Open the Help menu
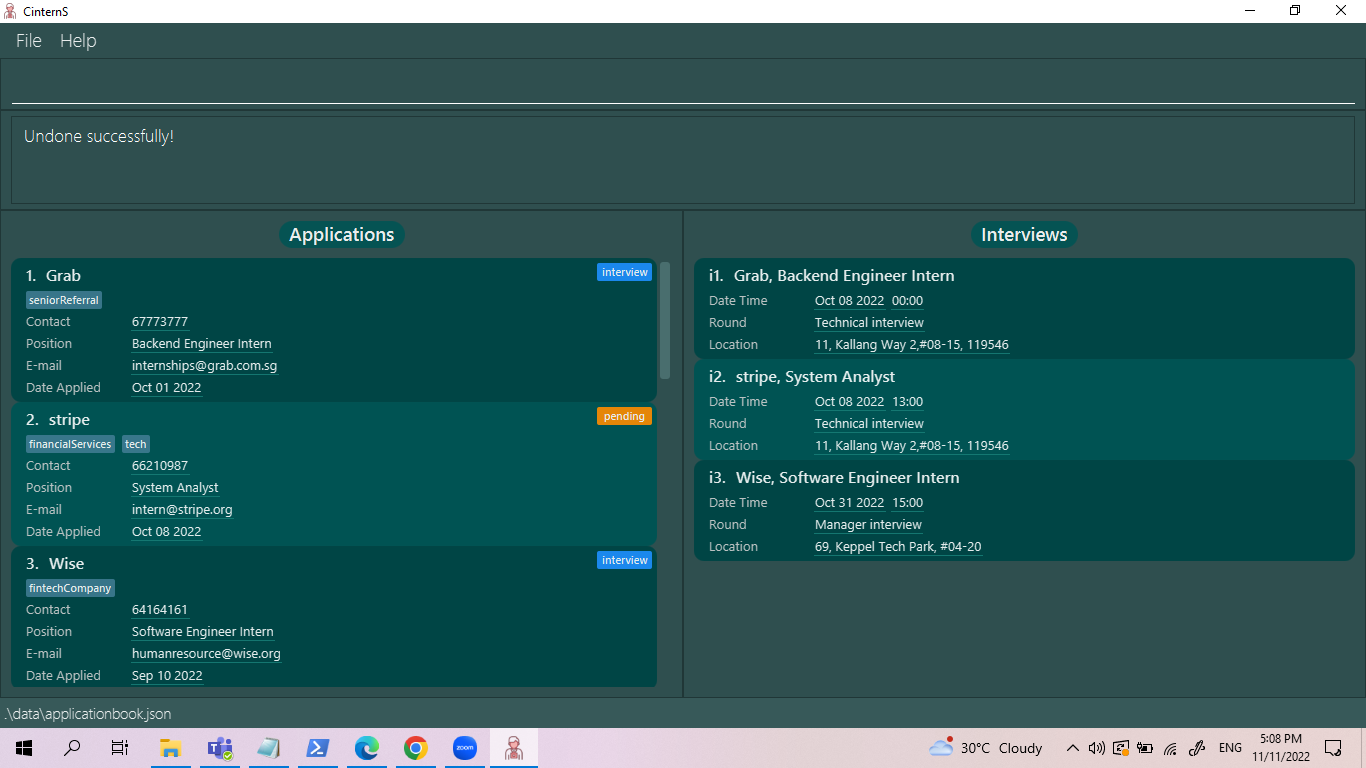This screenshot has height=768, width=1366. click(78, 41)
